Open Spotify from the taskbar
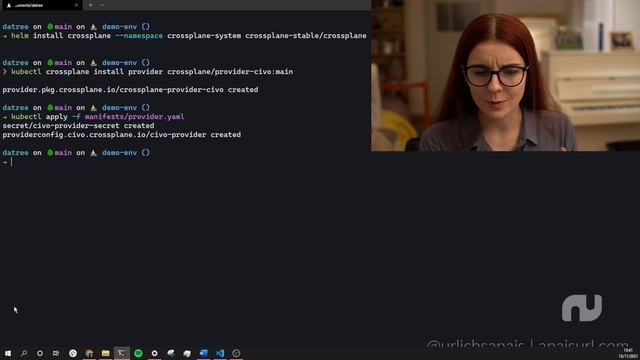Screen dimensions: 640x360 click(138, 353)
